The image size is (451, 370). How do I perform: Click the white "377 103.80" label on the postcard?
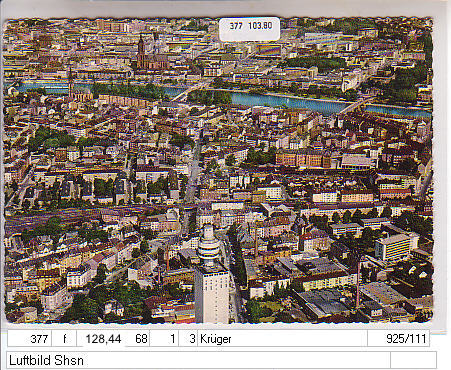click(x=249, y=29)
